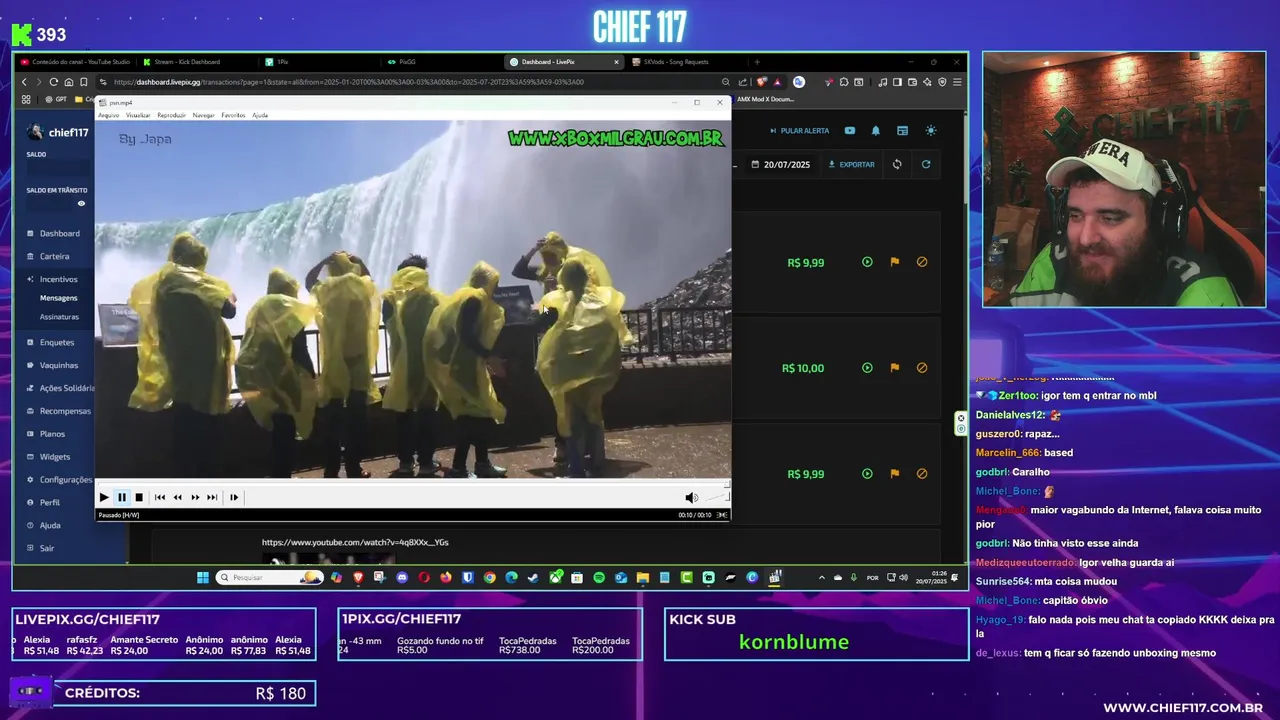Open the Arquivo menu in video player

tap(108, 115)
